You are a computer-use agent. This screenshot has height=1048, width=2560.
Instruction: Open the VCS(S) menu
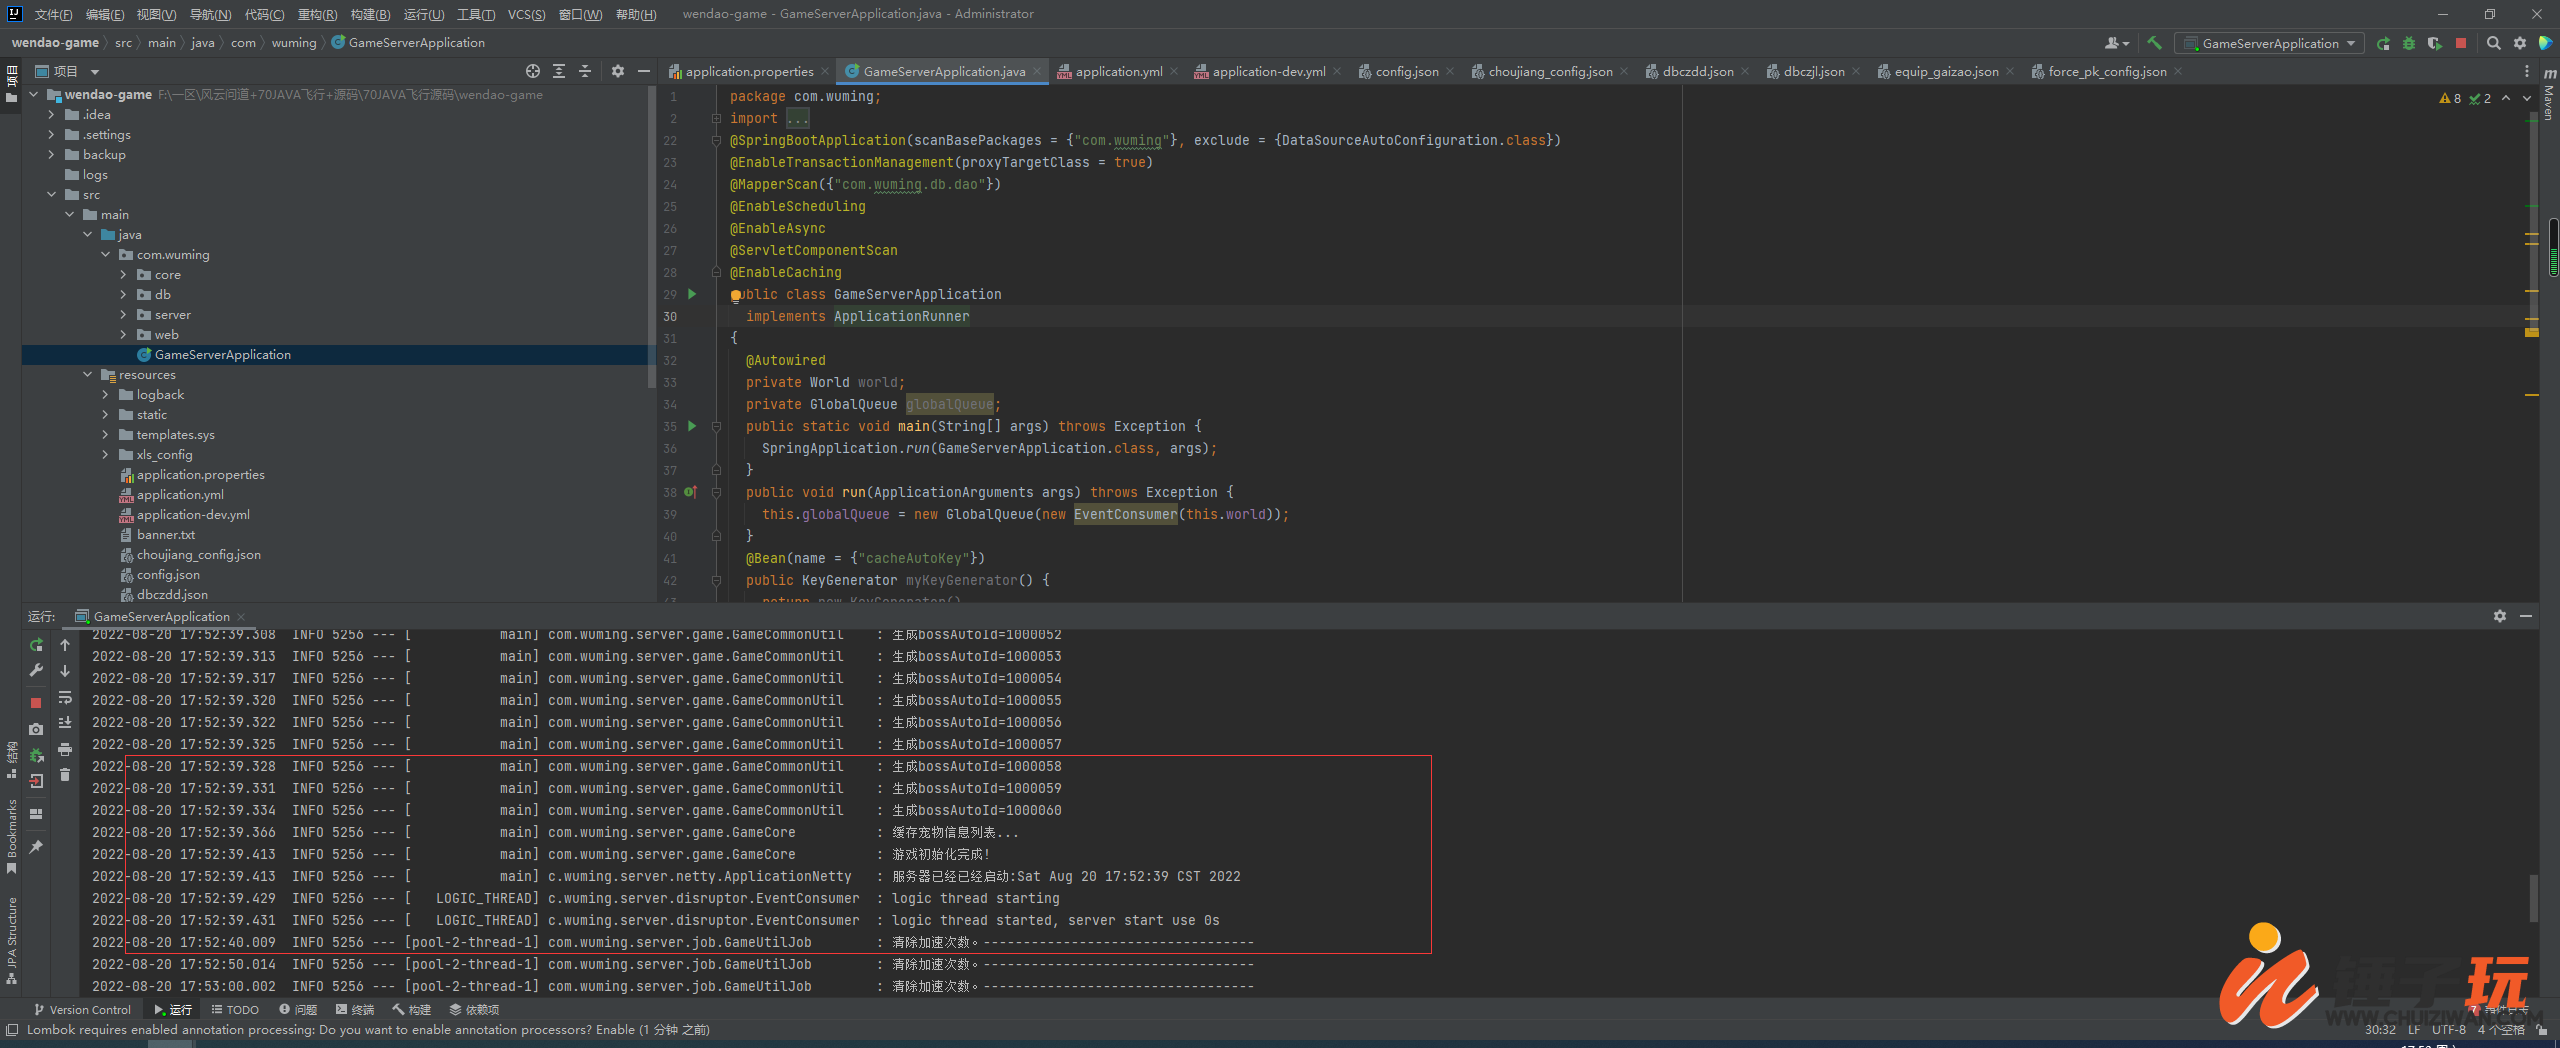(526, 14)
